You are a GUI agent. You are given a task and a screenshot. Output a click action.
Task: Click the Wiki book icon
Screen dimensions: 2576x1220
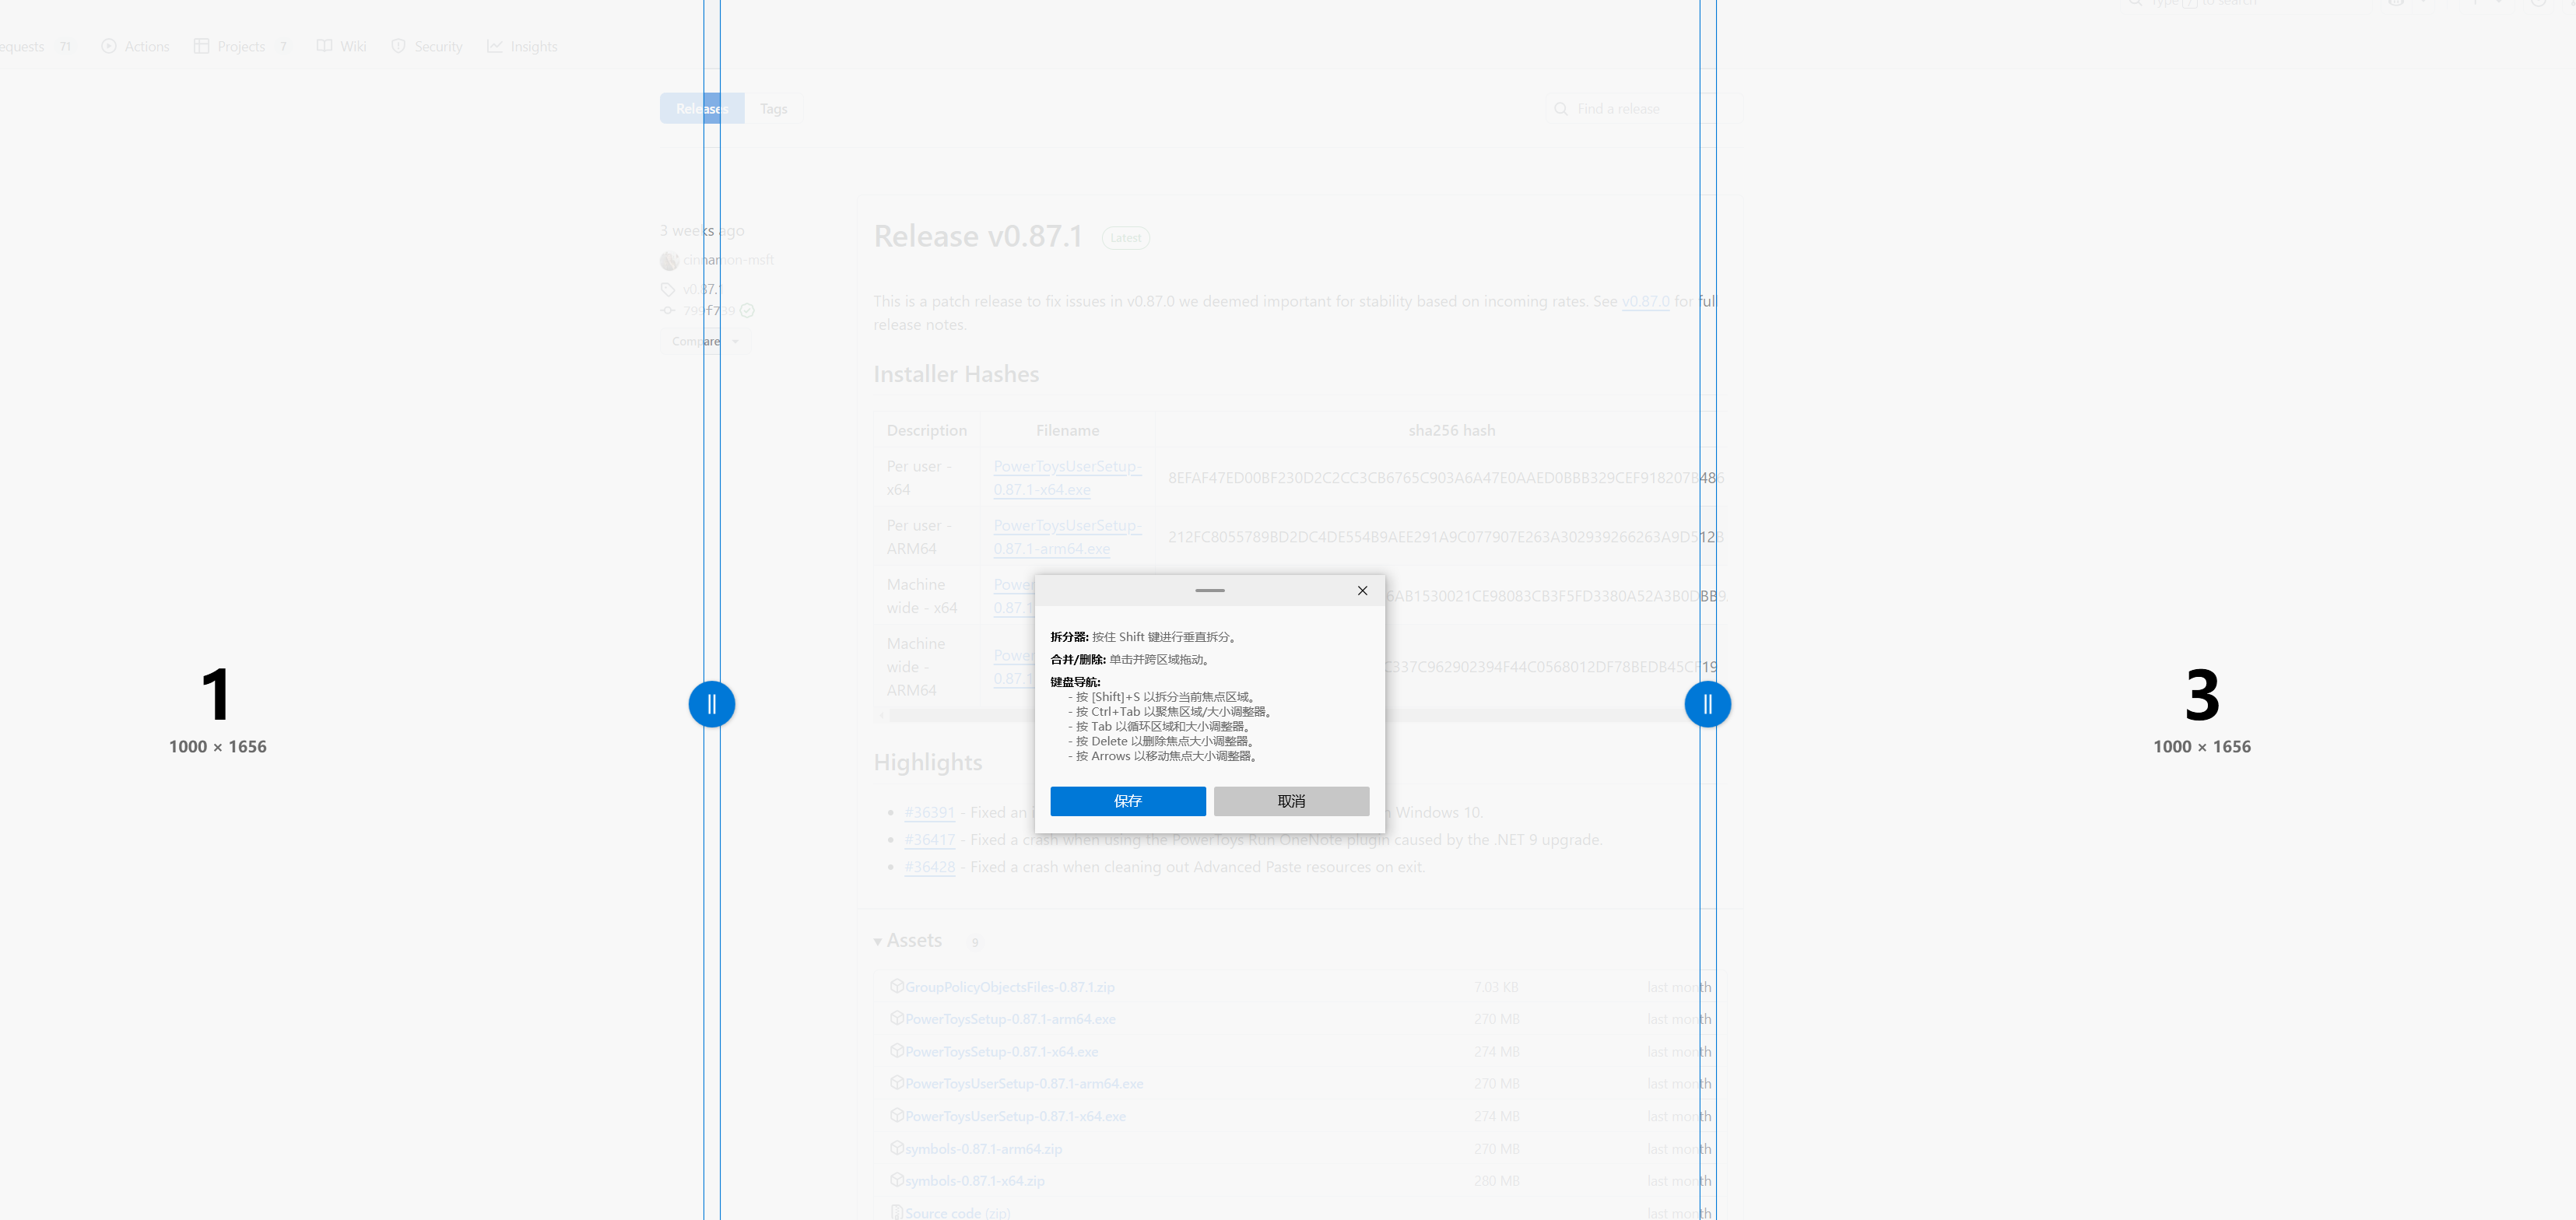[324, 46]
